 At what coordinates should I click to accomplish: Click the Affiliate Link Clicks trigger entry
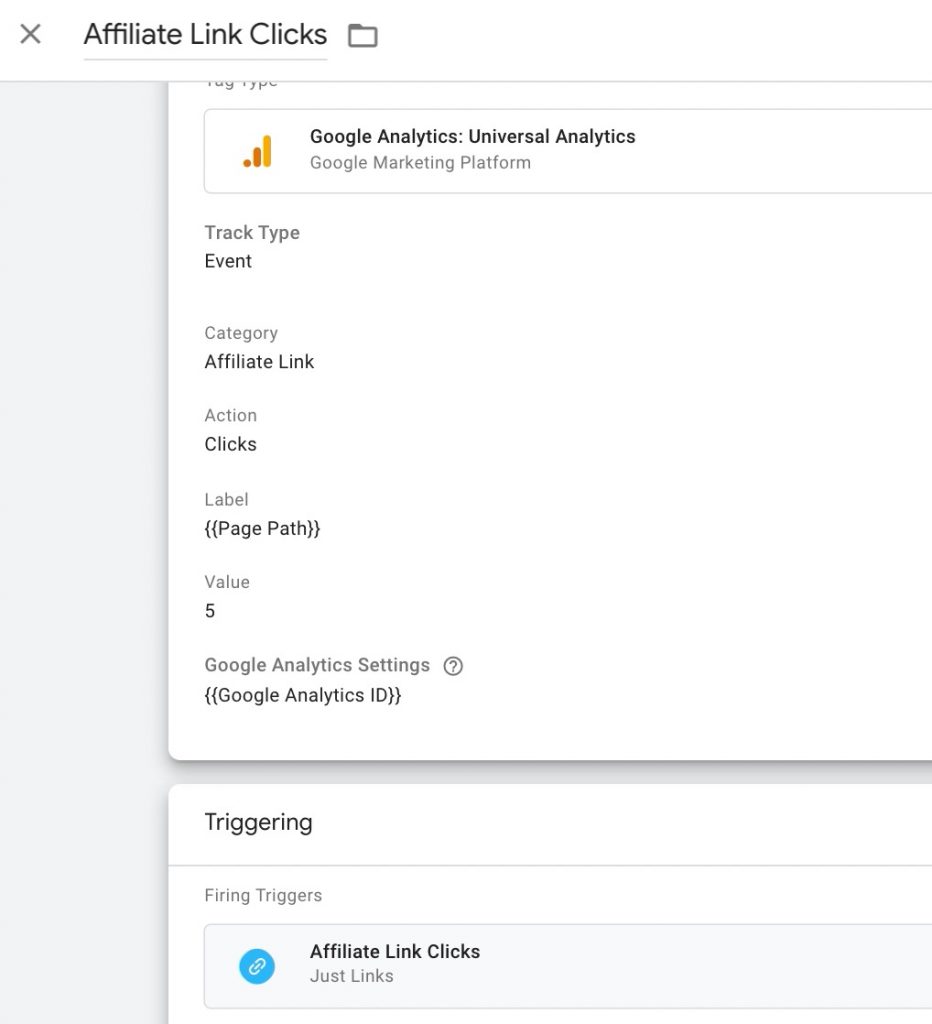tap(395, 951)
